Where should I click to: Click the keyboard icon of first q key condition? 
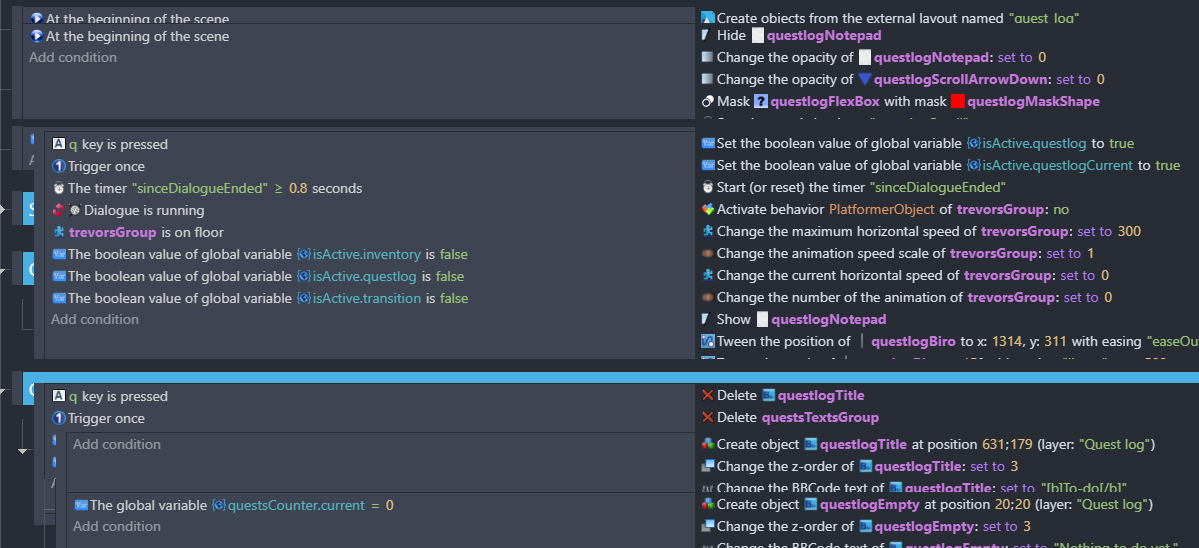[59, 144]
